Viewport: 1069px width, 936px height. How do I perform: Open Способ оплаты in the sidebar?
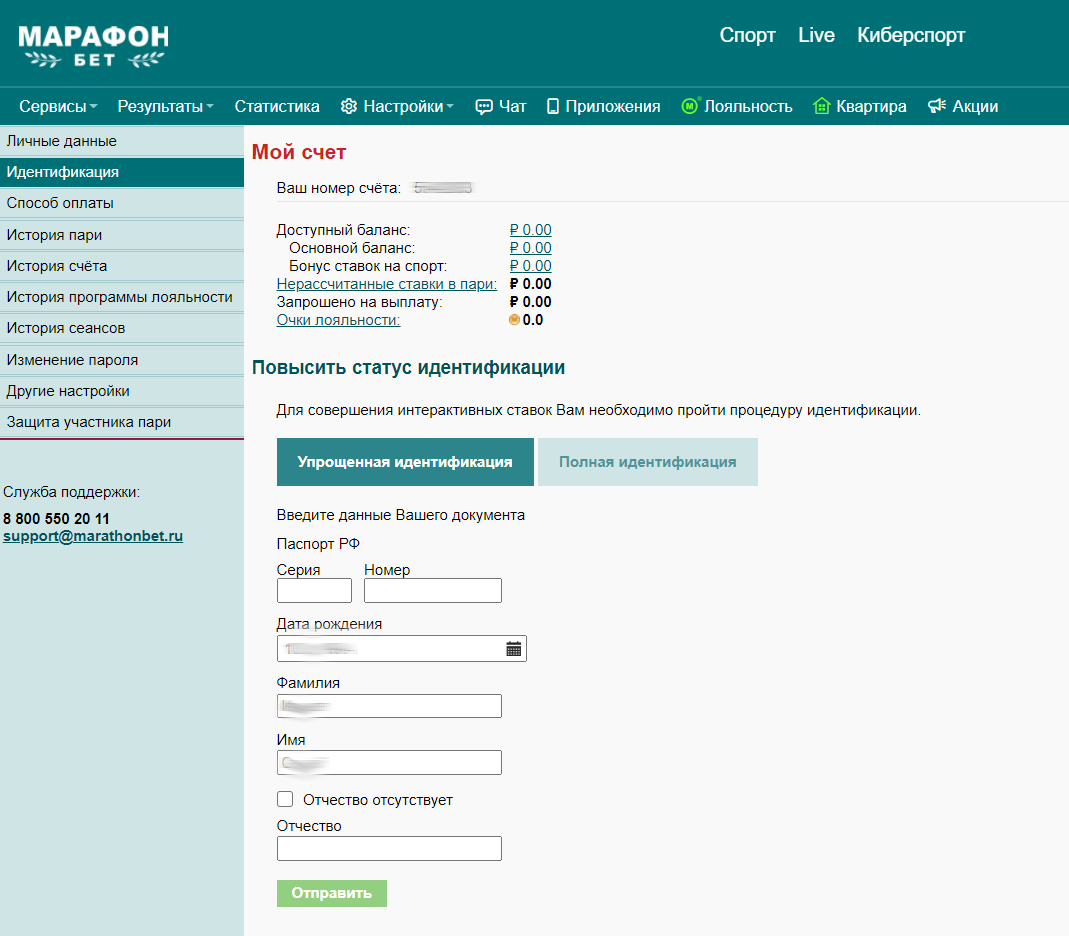coord(122,203)
